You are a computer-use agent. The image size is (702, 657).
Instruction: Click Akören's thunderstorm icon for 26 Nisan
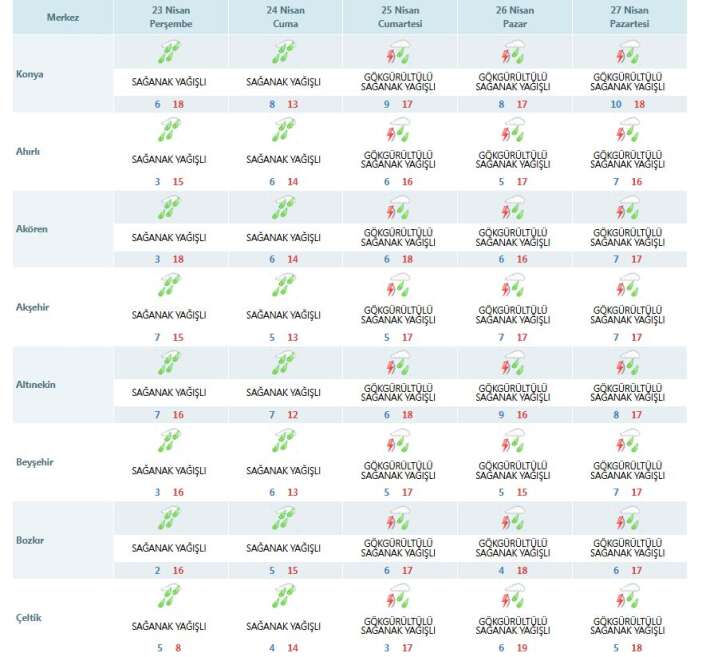pos(514,208)
